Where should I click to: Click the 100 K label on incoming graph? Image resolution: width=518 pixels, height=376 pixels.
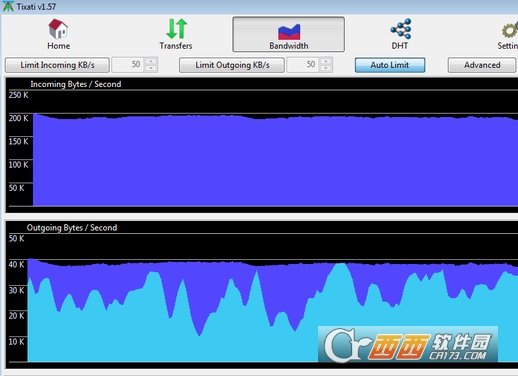point(19,164)
